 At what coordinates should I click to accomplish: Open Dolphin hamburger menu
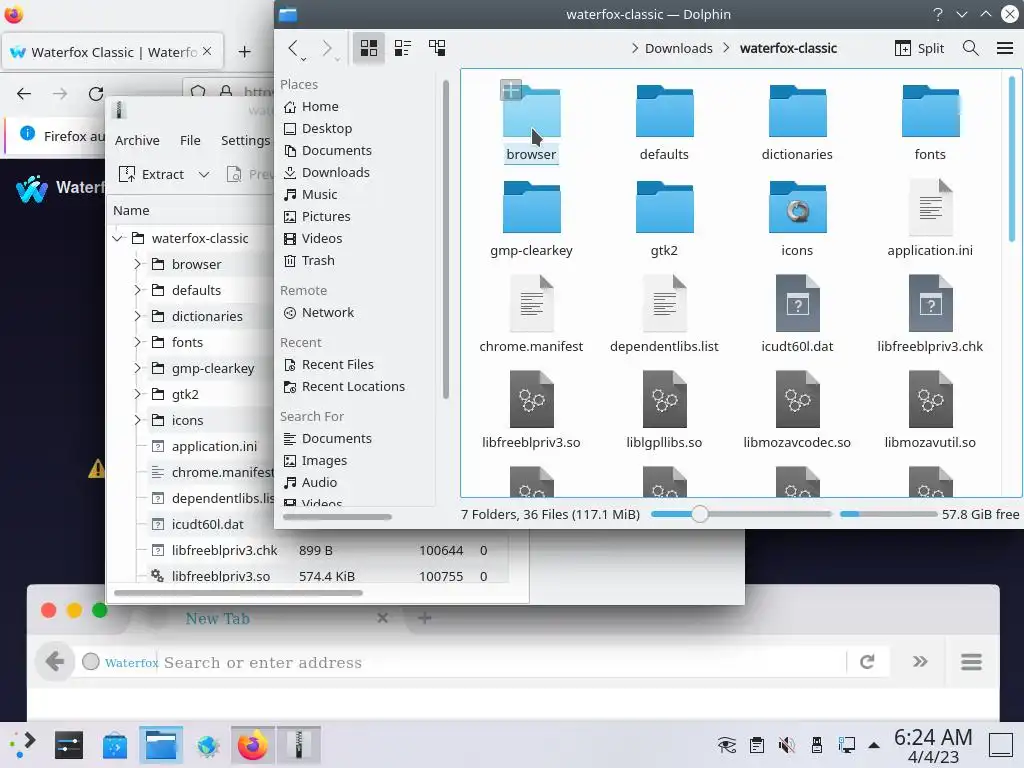point(1004,48)
